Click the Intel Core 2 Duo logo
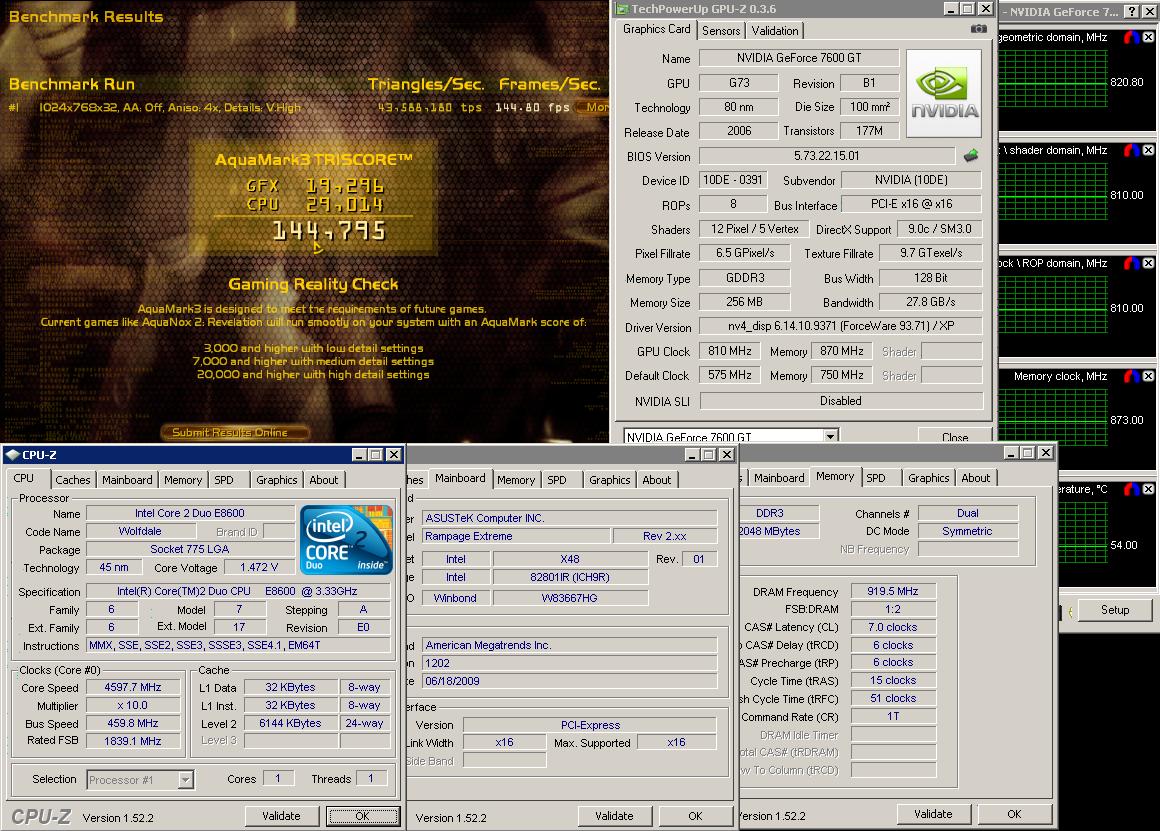 coord(346,540)
